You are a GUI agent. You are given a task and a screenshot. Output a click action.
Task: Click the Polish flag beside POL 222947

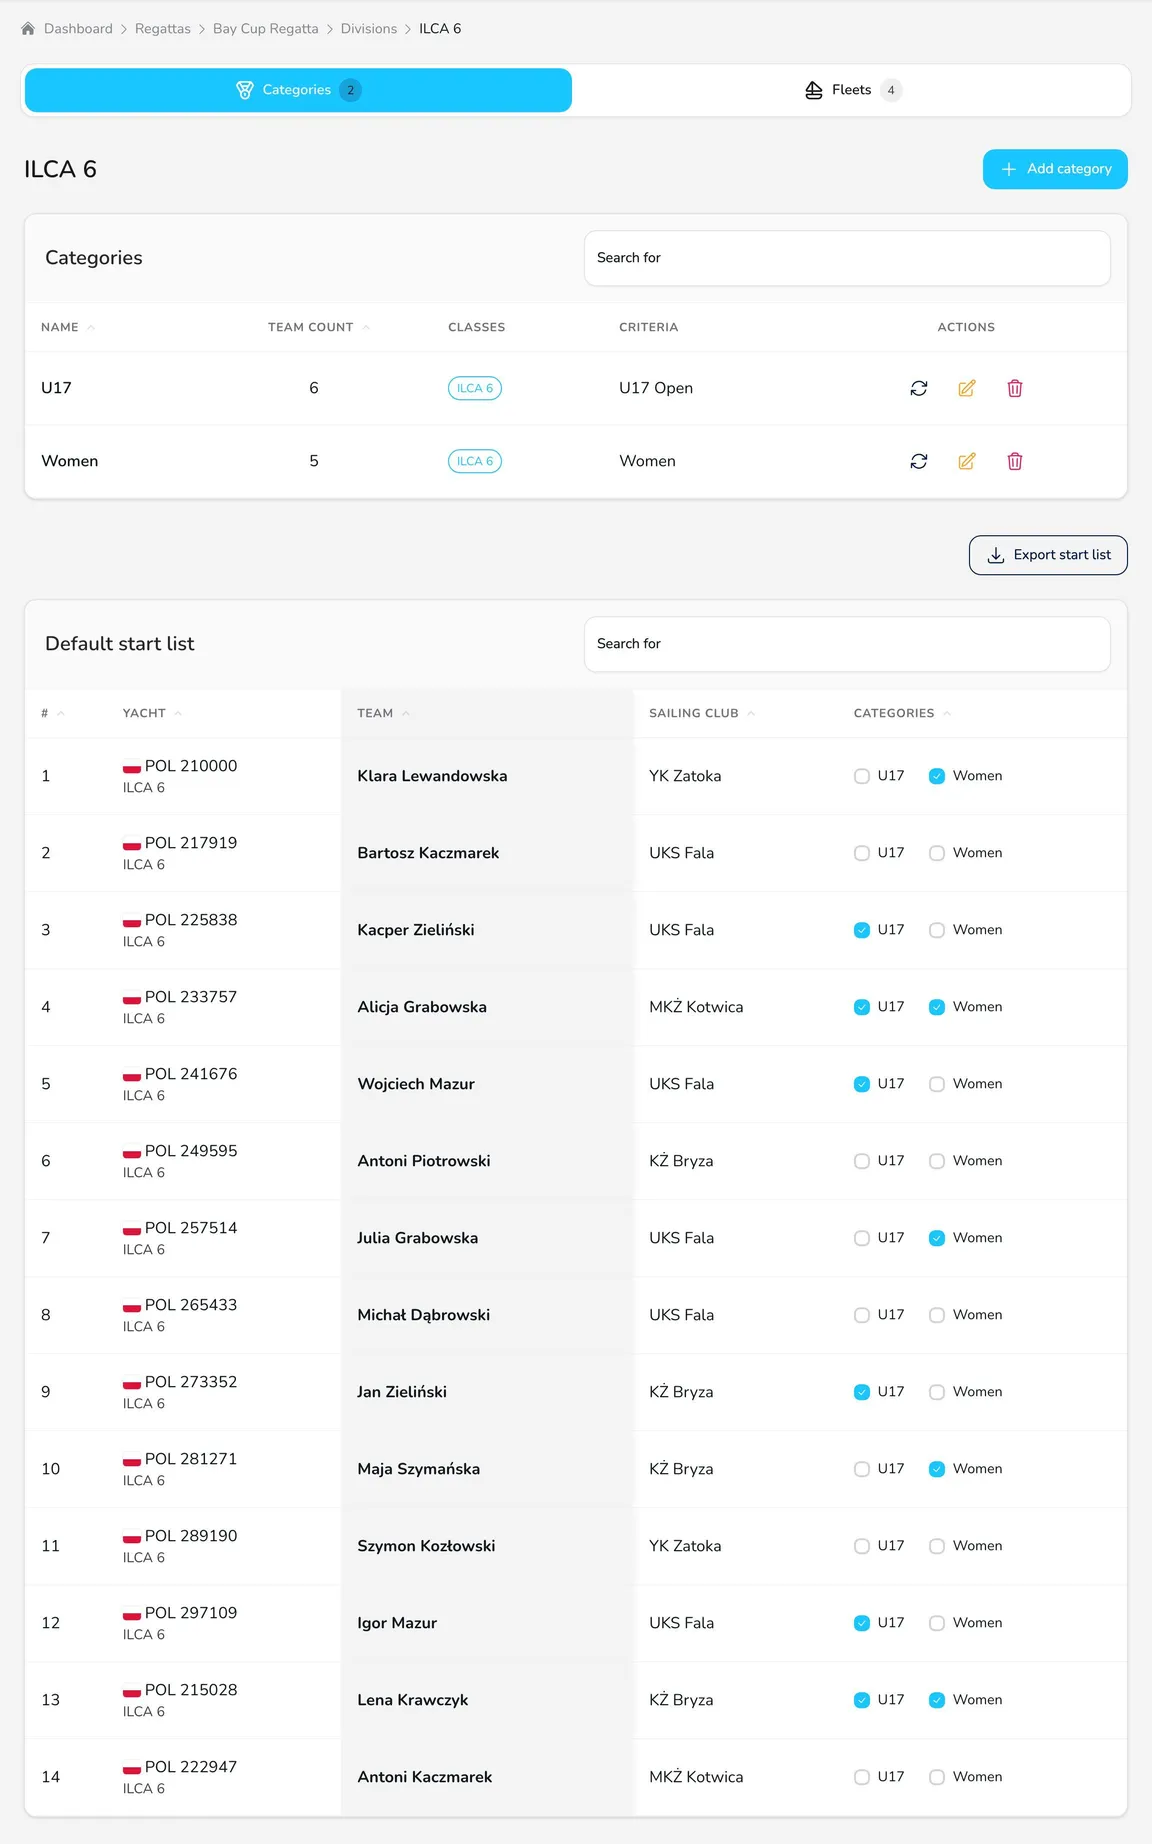[131, 1768]
